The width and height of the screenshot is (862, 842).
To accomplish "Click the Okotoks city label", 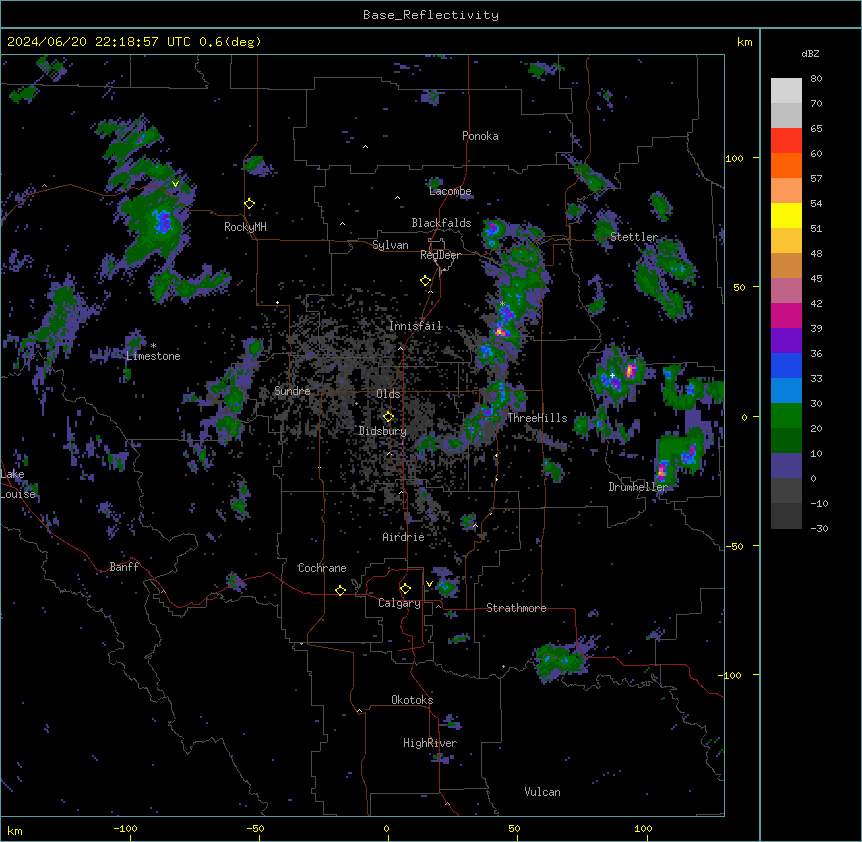I will pos(412,700).
